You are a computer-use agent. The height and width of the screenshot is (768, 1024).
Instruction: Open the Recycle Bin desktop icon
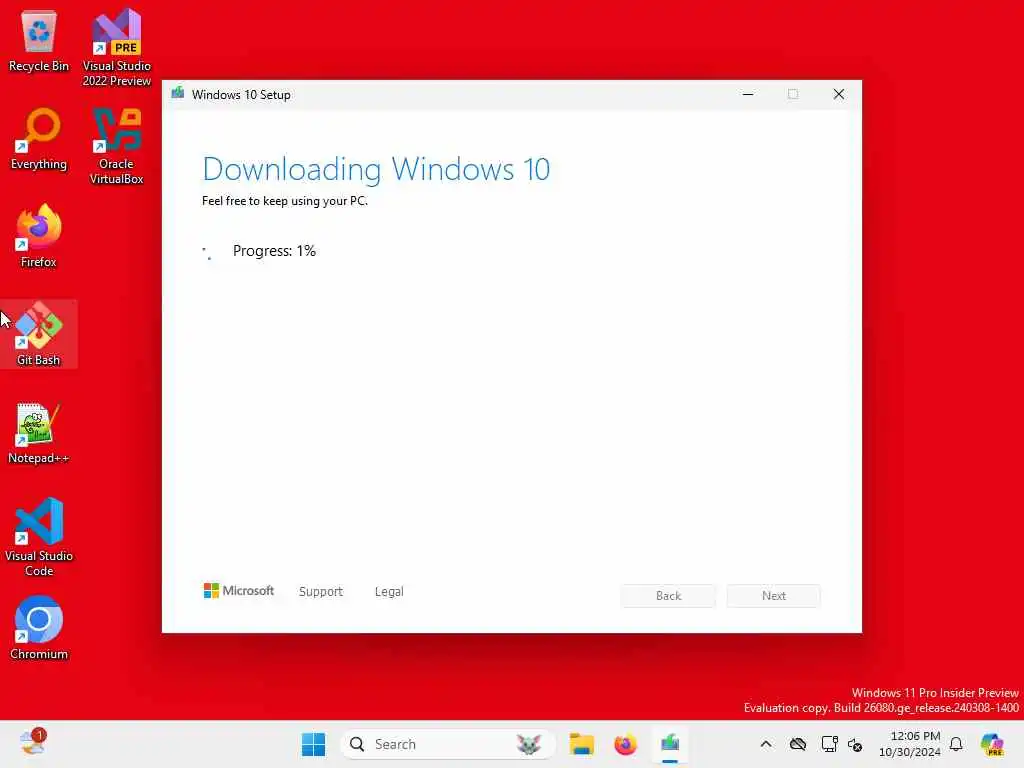click(39, 42)
